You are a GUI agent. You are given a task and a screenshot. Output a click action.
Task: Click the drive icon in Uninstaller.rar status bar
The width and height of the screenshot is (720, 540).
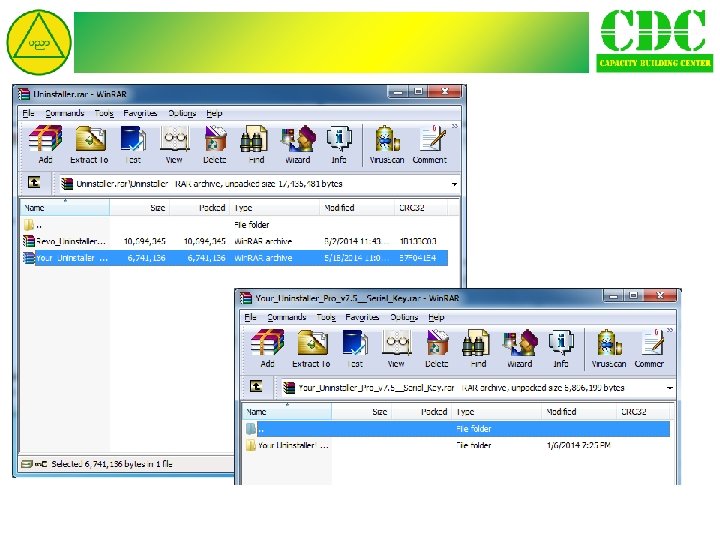(x=27, y=464)
